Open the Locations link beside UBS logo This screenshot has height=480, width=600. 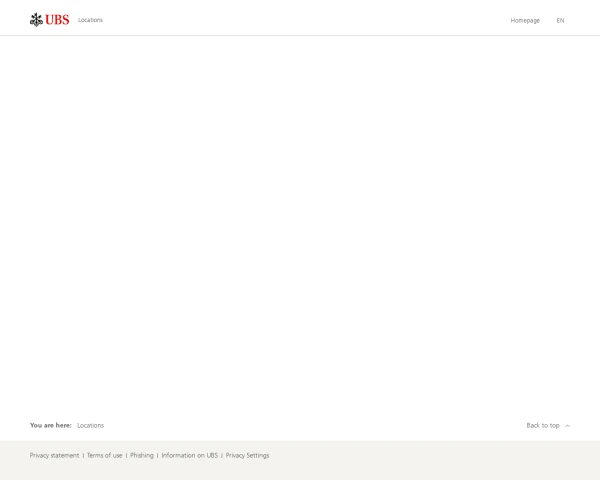coord(90,20)
